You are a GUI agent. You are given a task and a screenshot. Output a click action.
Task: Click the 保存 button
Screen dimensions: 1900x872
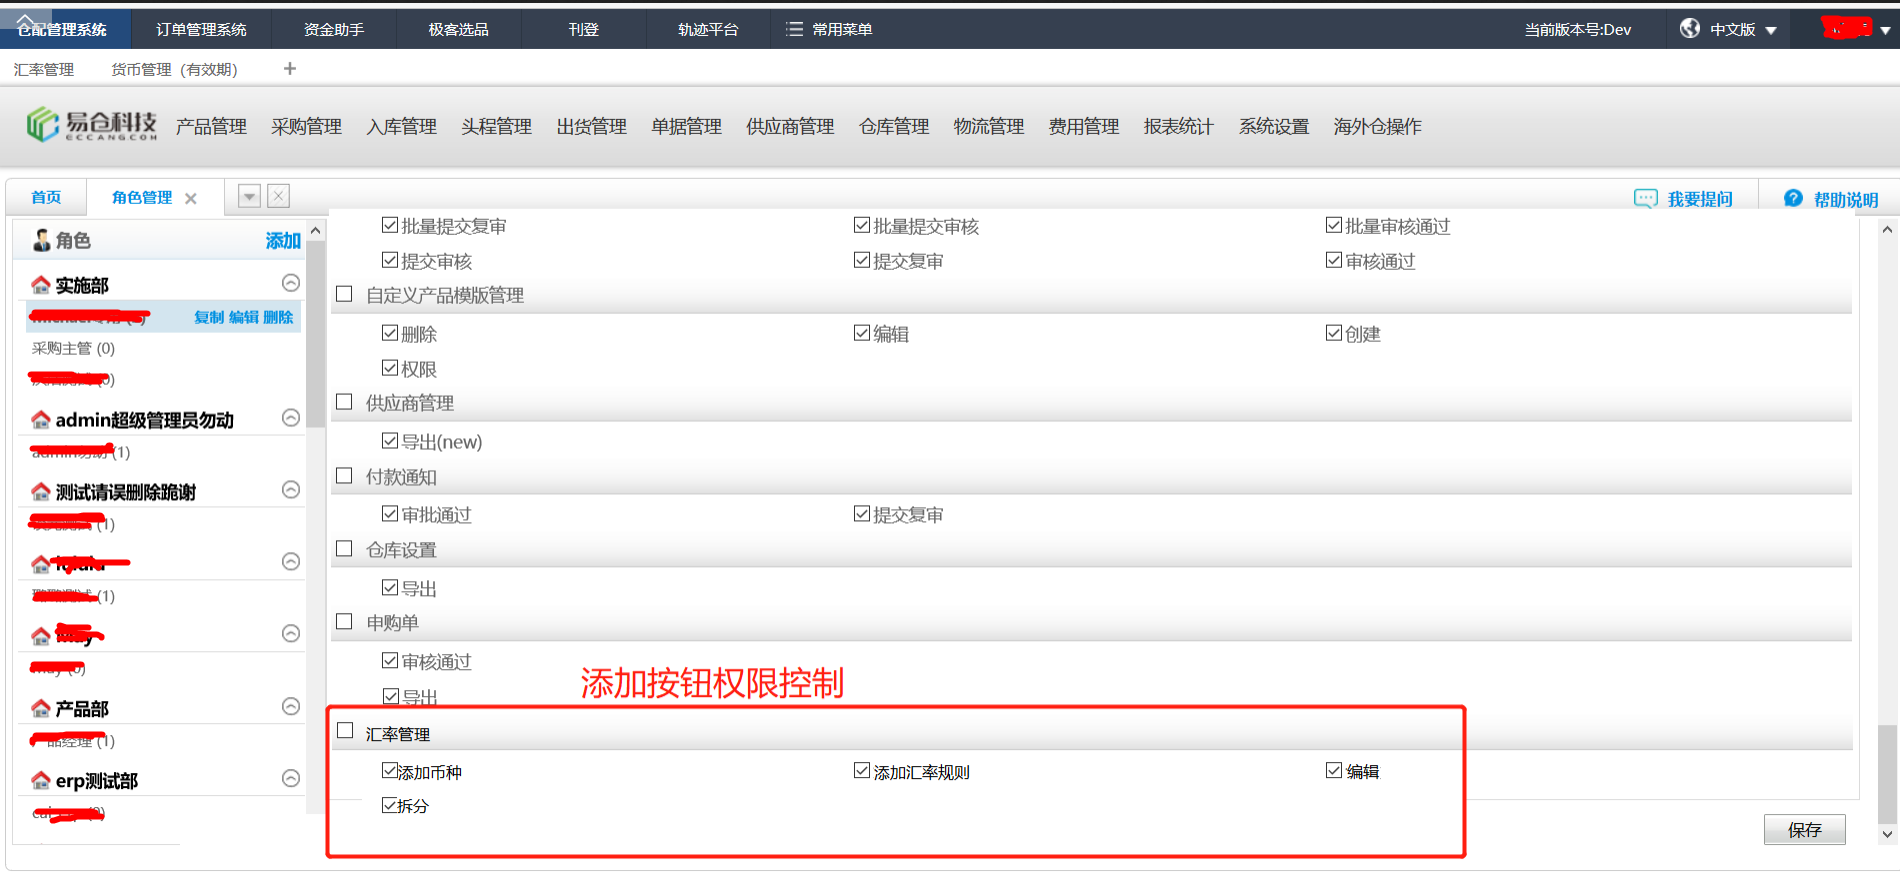click(1804, 830)
